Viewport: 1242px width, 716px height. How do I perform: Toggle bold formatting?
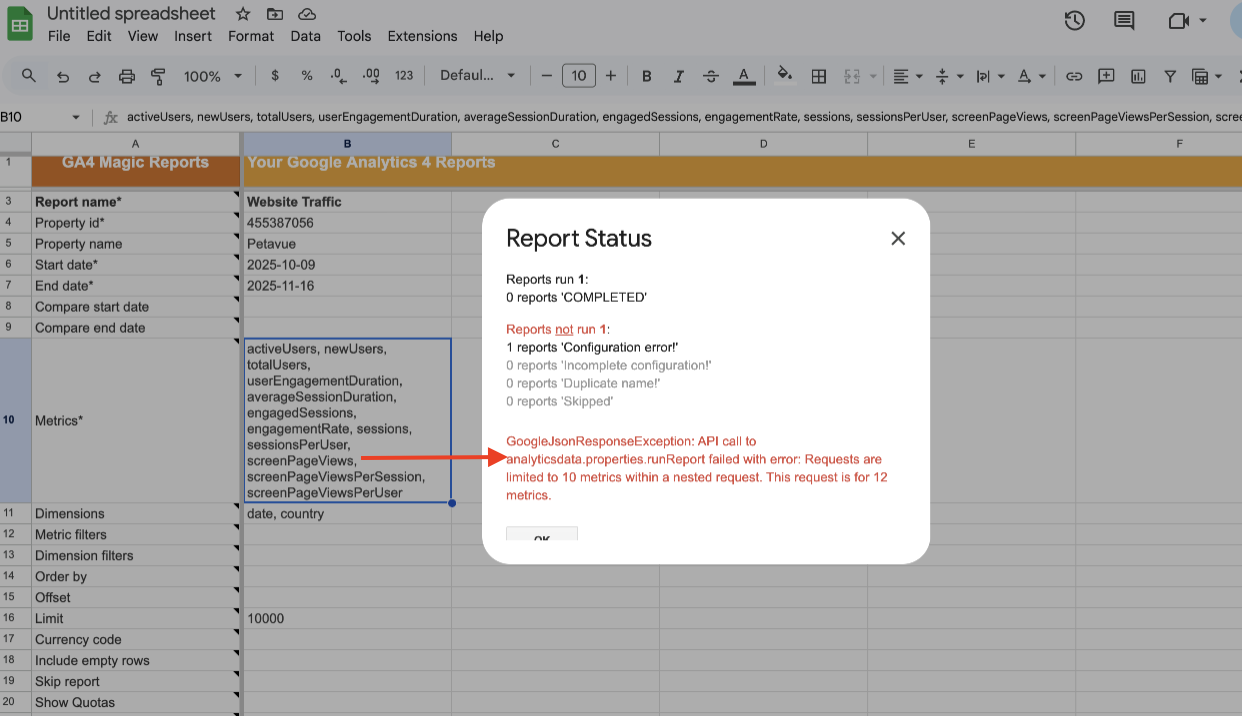click(647, 76)
